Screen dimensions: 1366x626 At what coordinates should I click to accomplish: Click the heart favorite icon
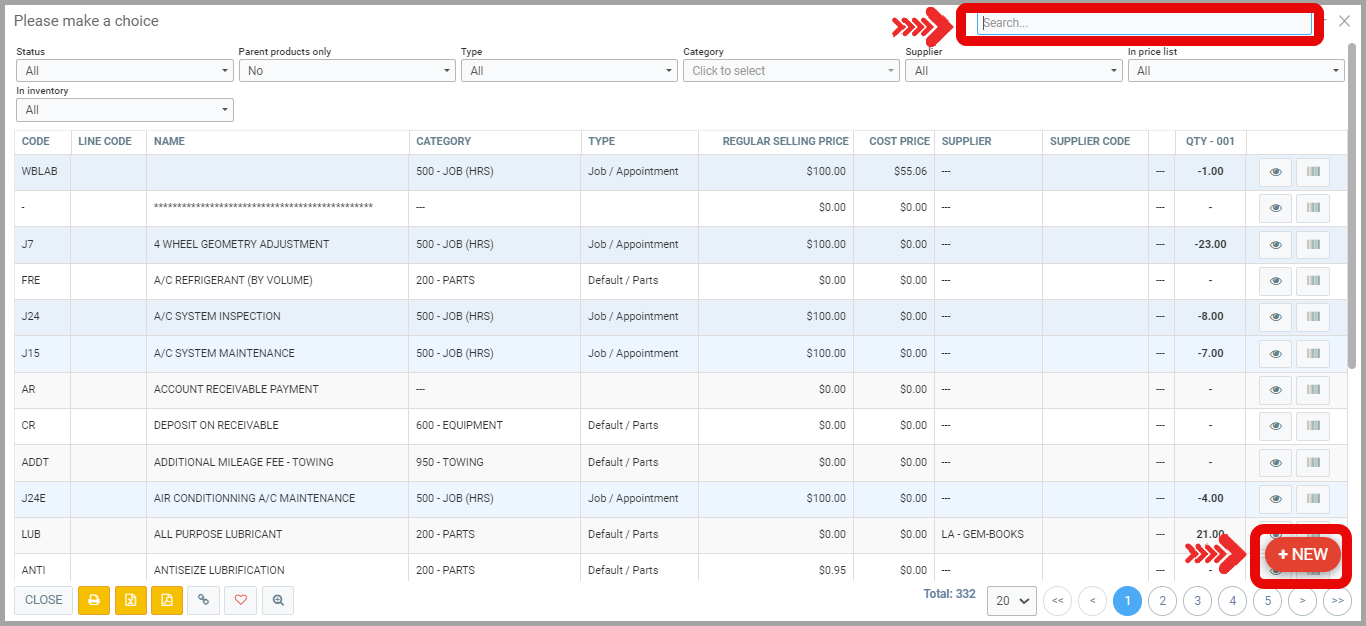(240, 600)
